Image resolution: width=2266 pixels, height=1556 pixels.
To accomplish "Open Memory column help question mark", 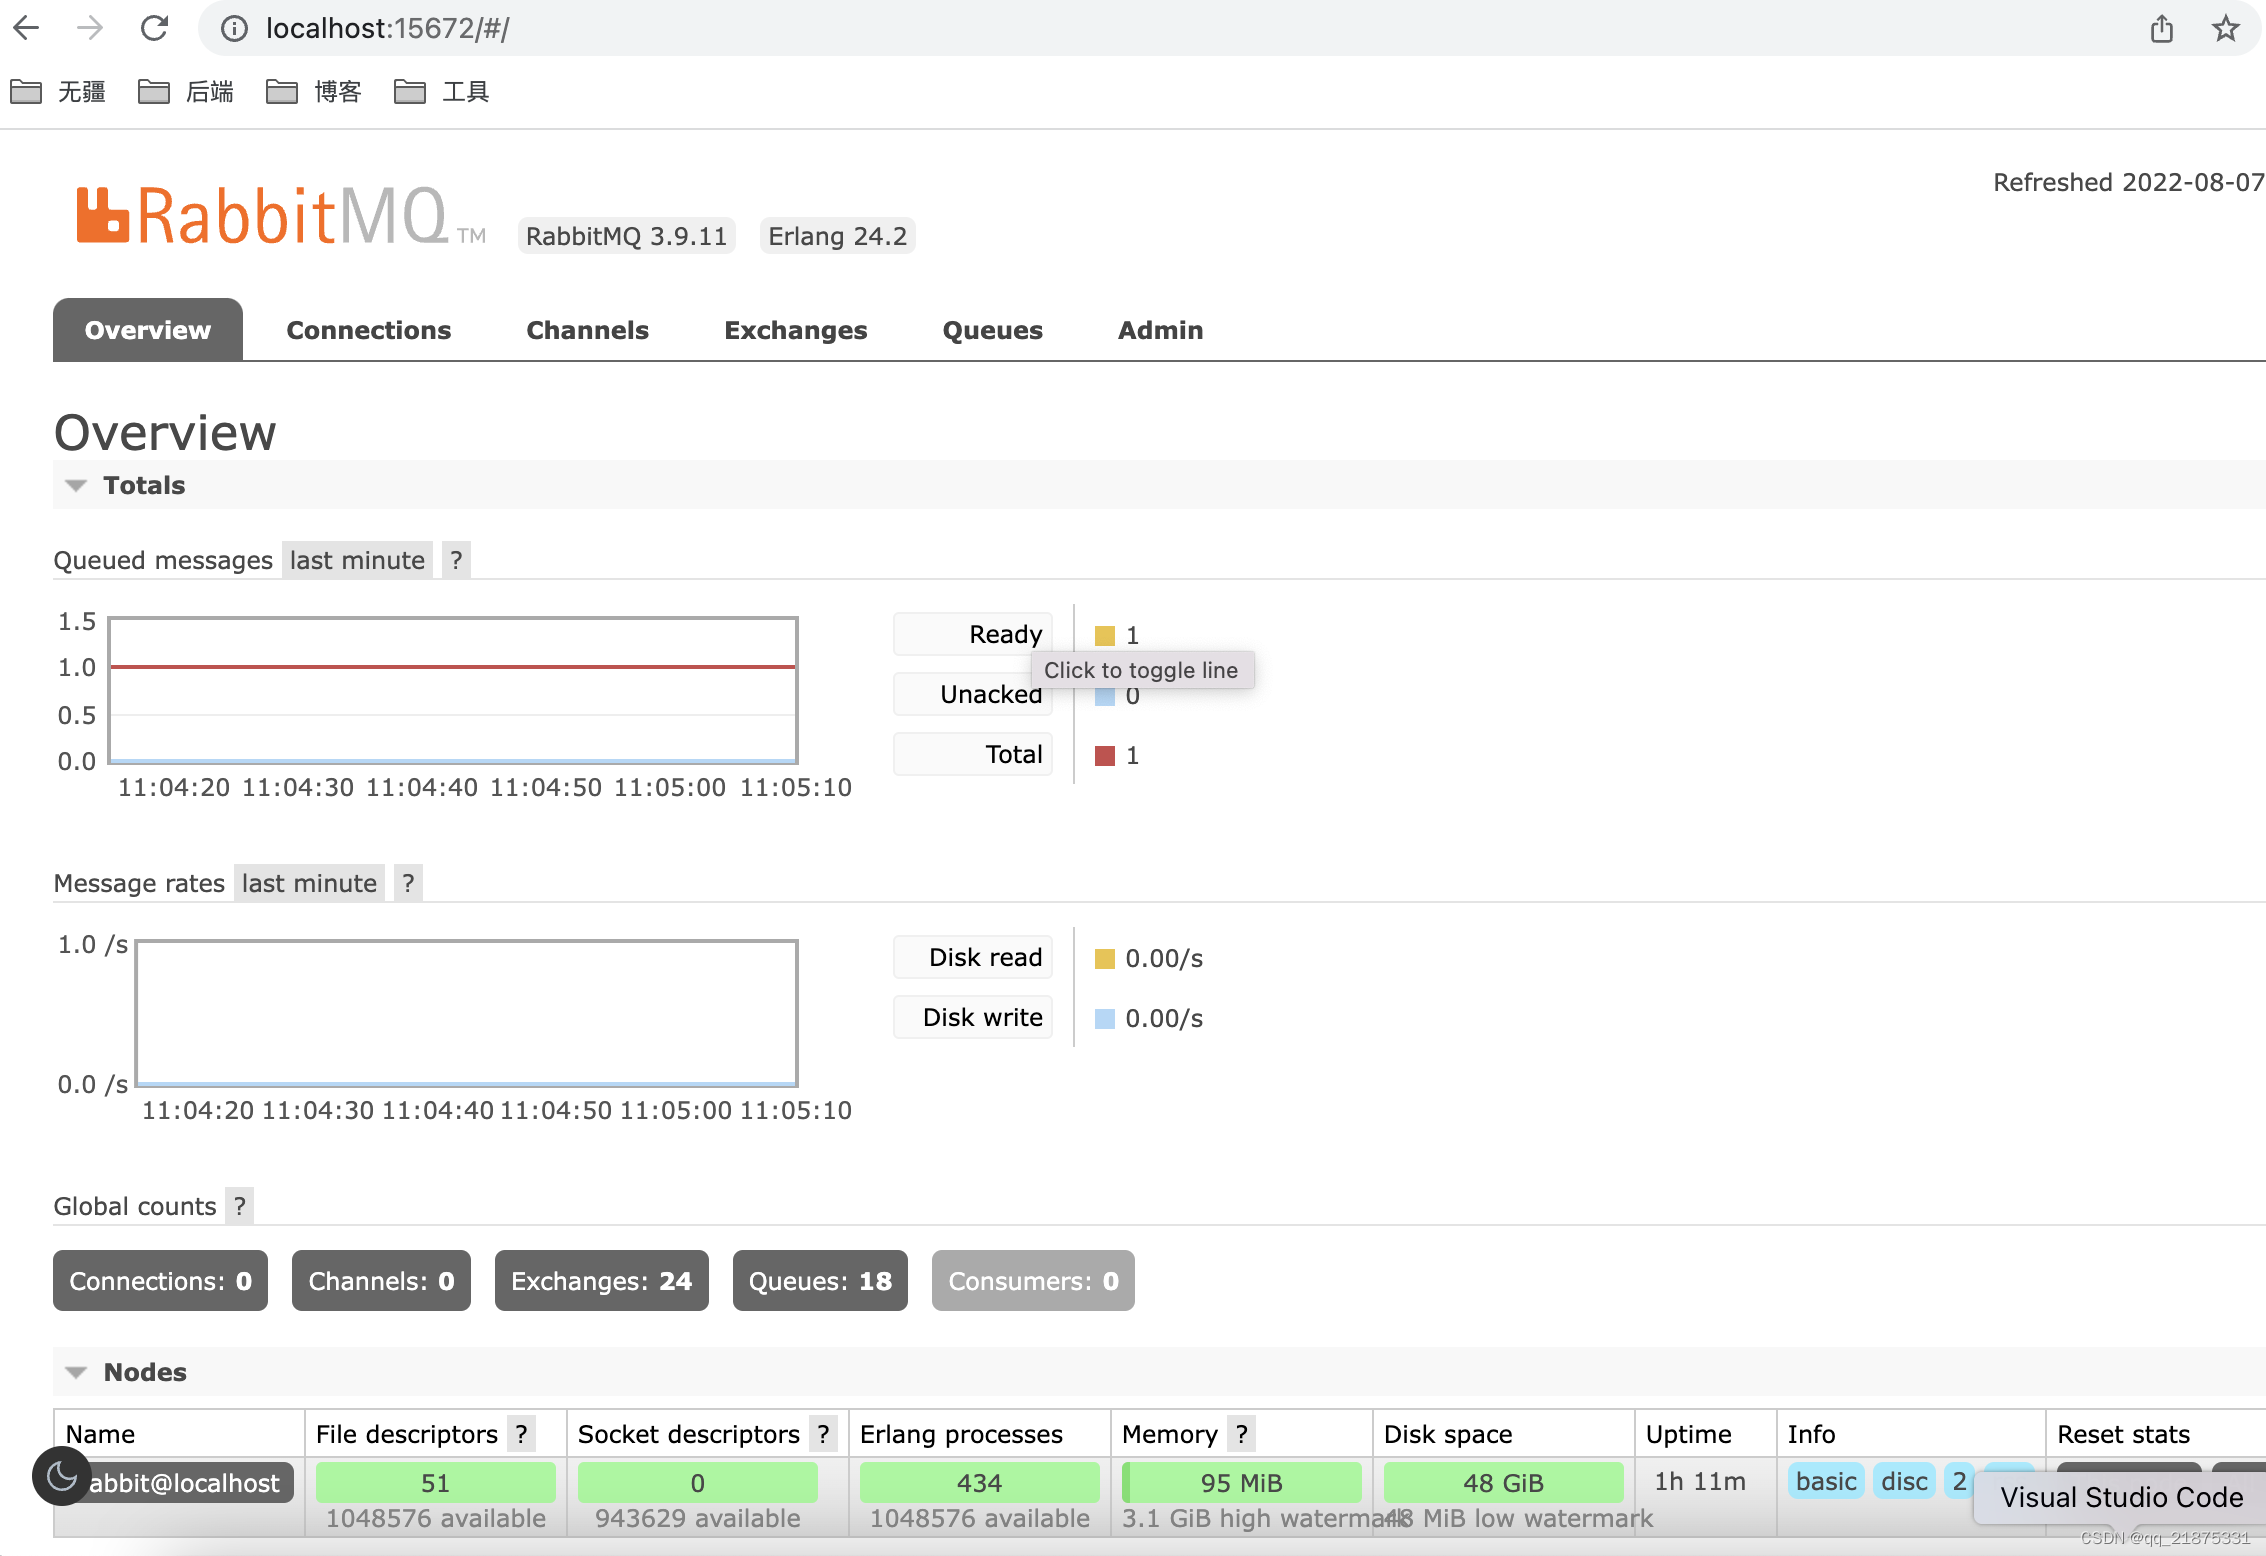I will (1242, 1434).
